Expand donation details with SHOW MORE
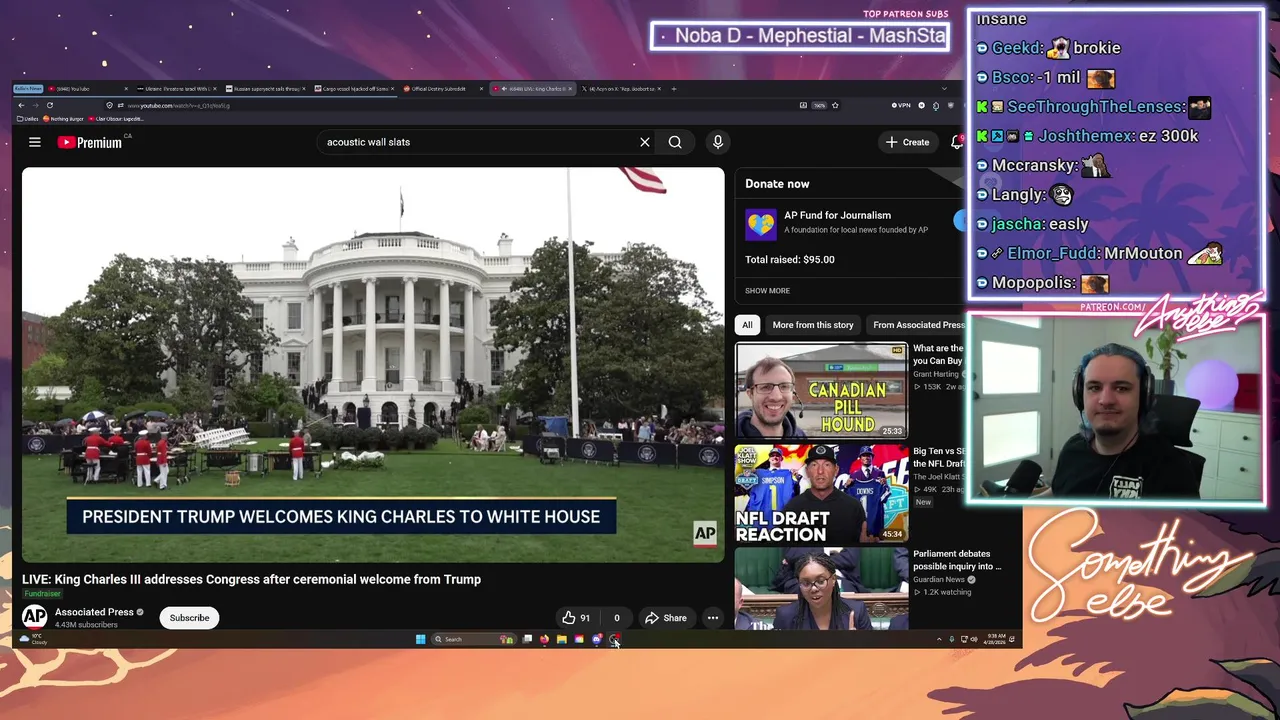Viewport: 1280px width, 720px height. 767,291
